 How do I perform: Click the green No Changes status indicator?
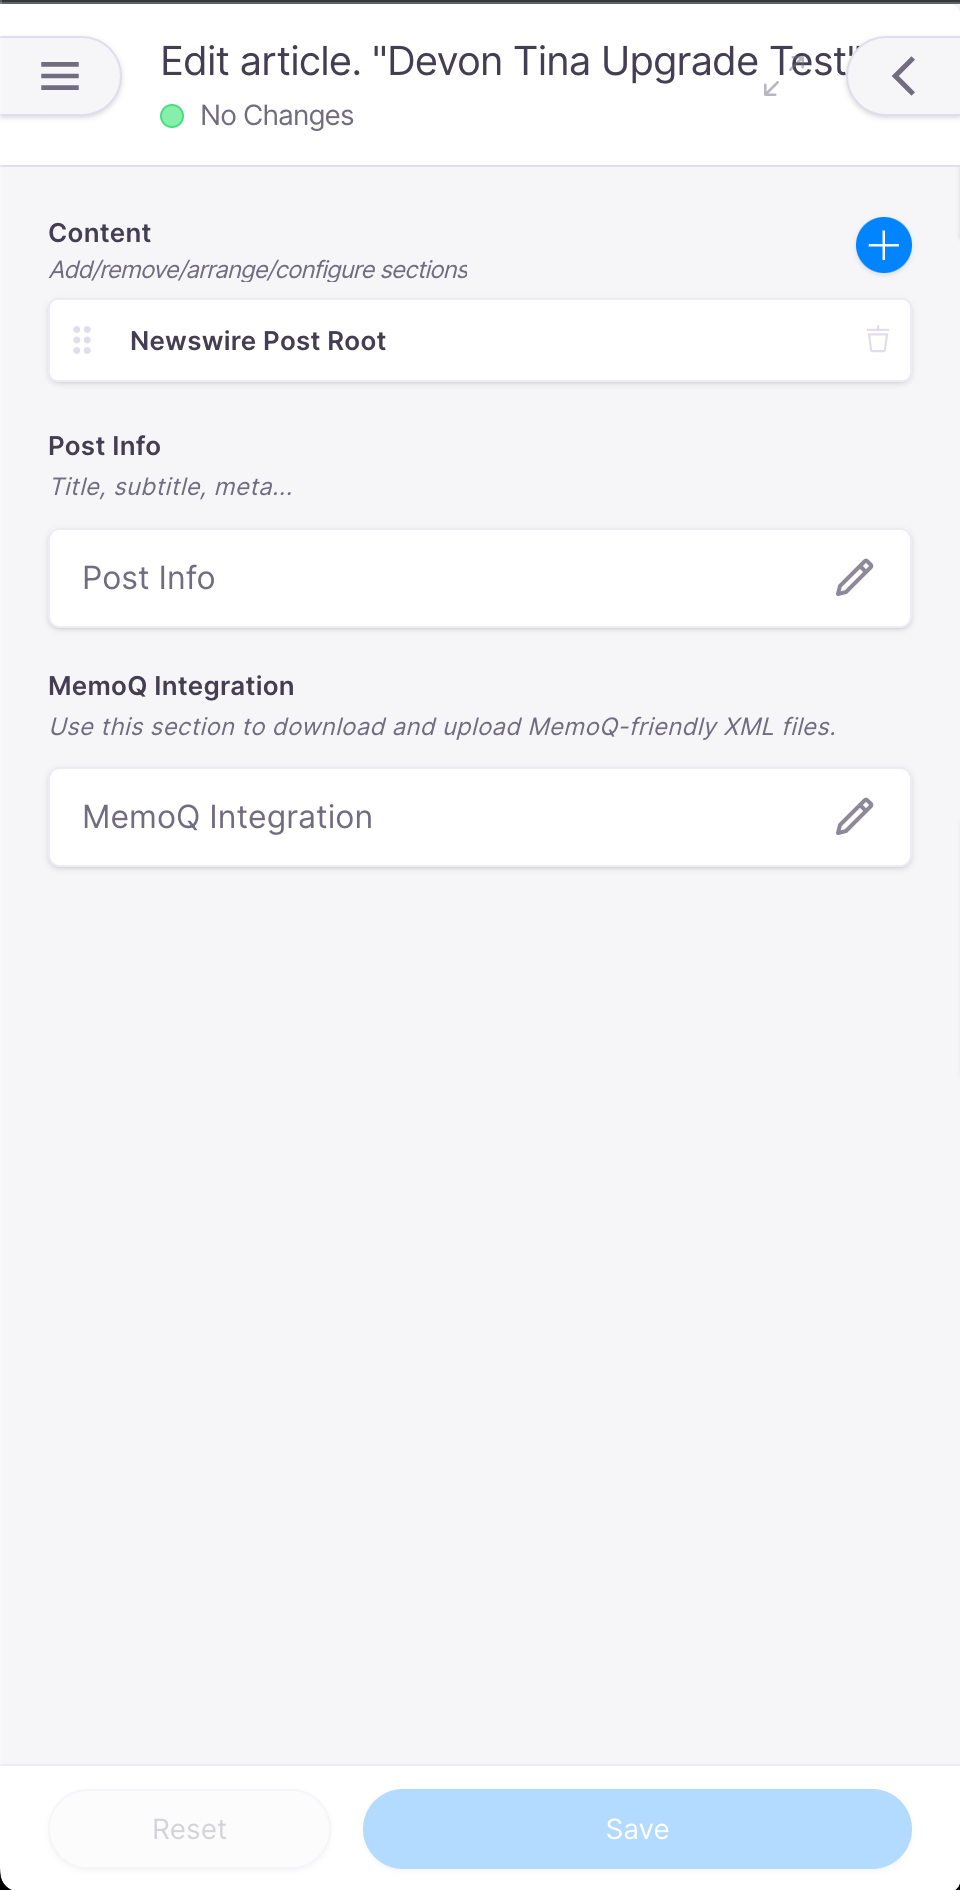[172, 116]
